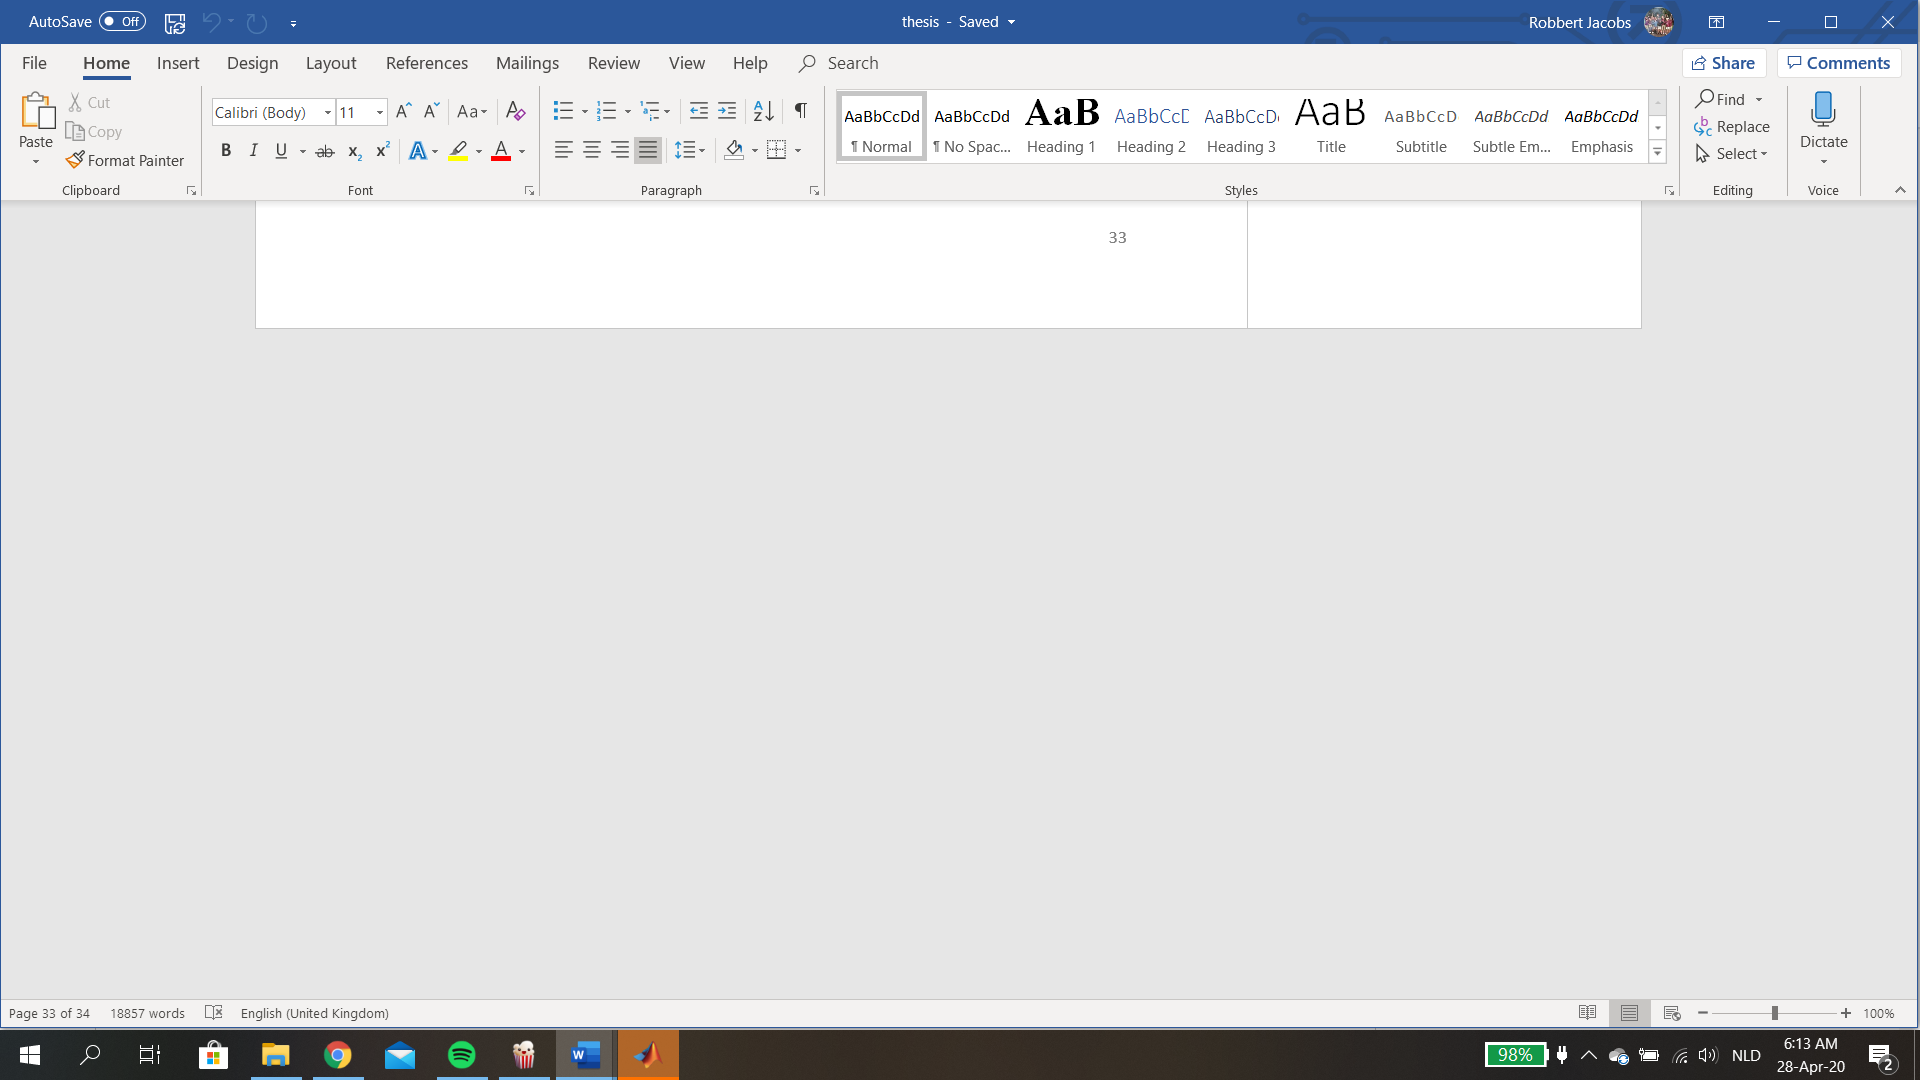Enable justify text alignment
Screen dimensions: 1920x1080
[648, 151]
